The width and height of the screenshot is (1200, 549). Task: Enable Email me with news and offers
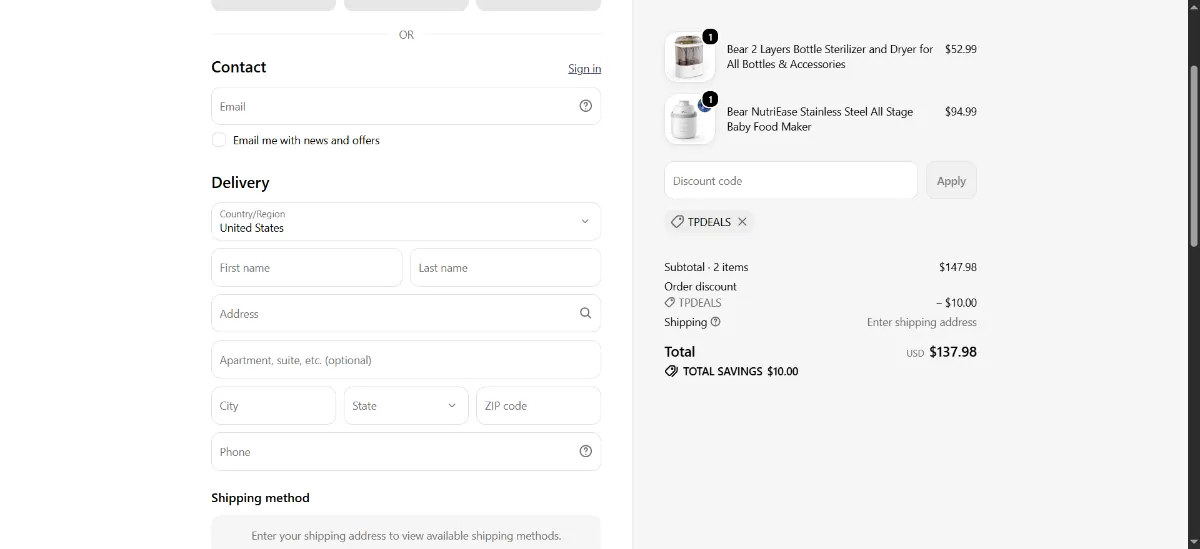point(219,140)
